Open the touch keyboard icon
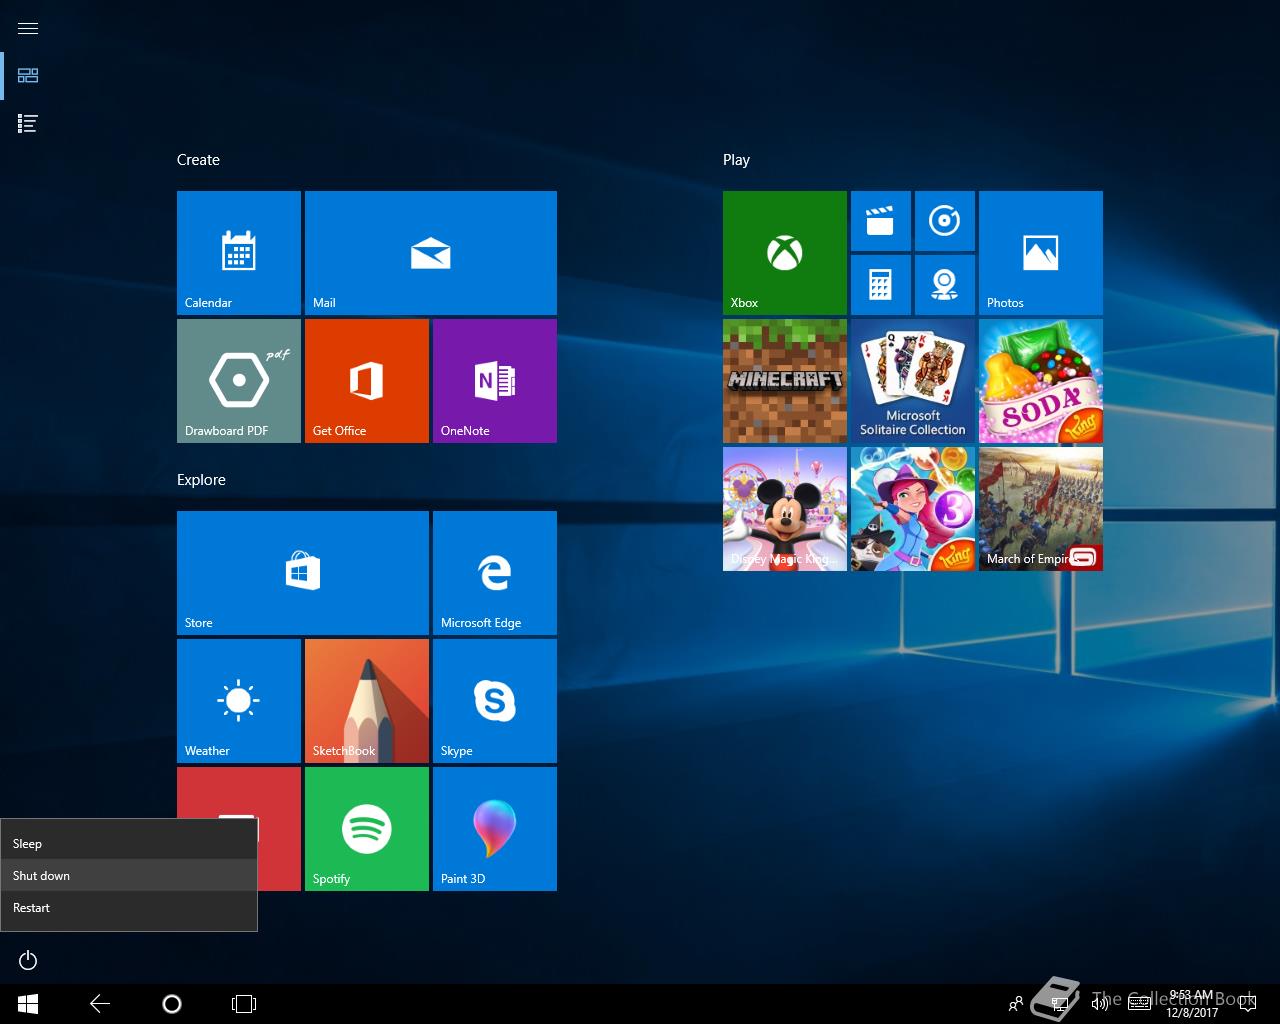 click(1139, 1004)
